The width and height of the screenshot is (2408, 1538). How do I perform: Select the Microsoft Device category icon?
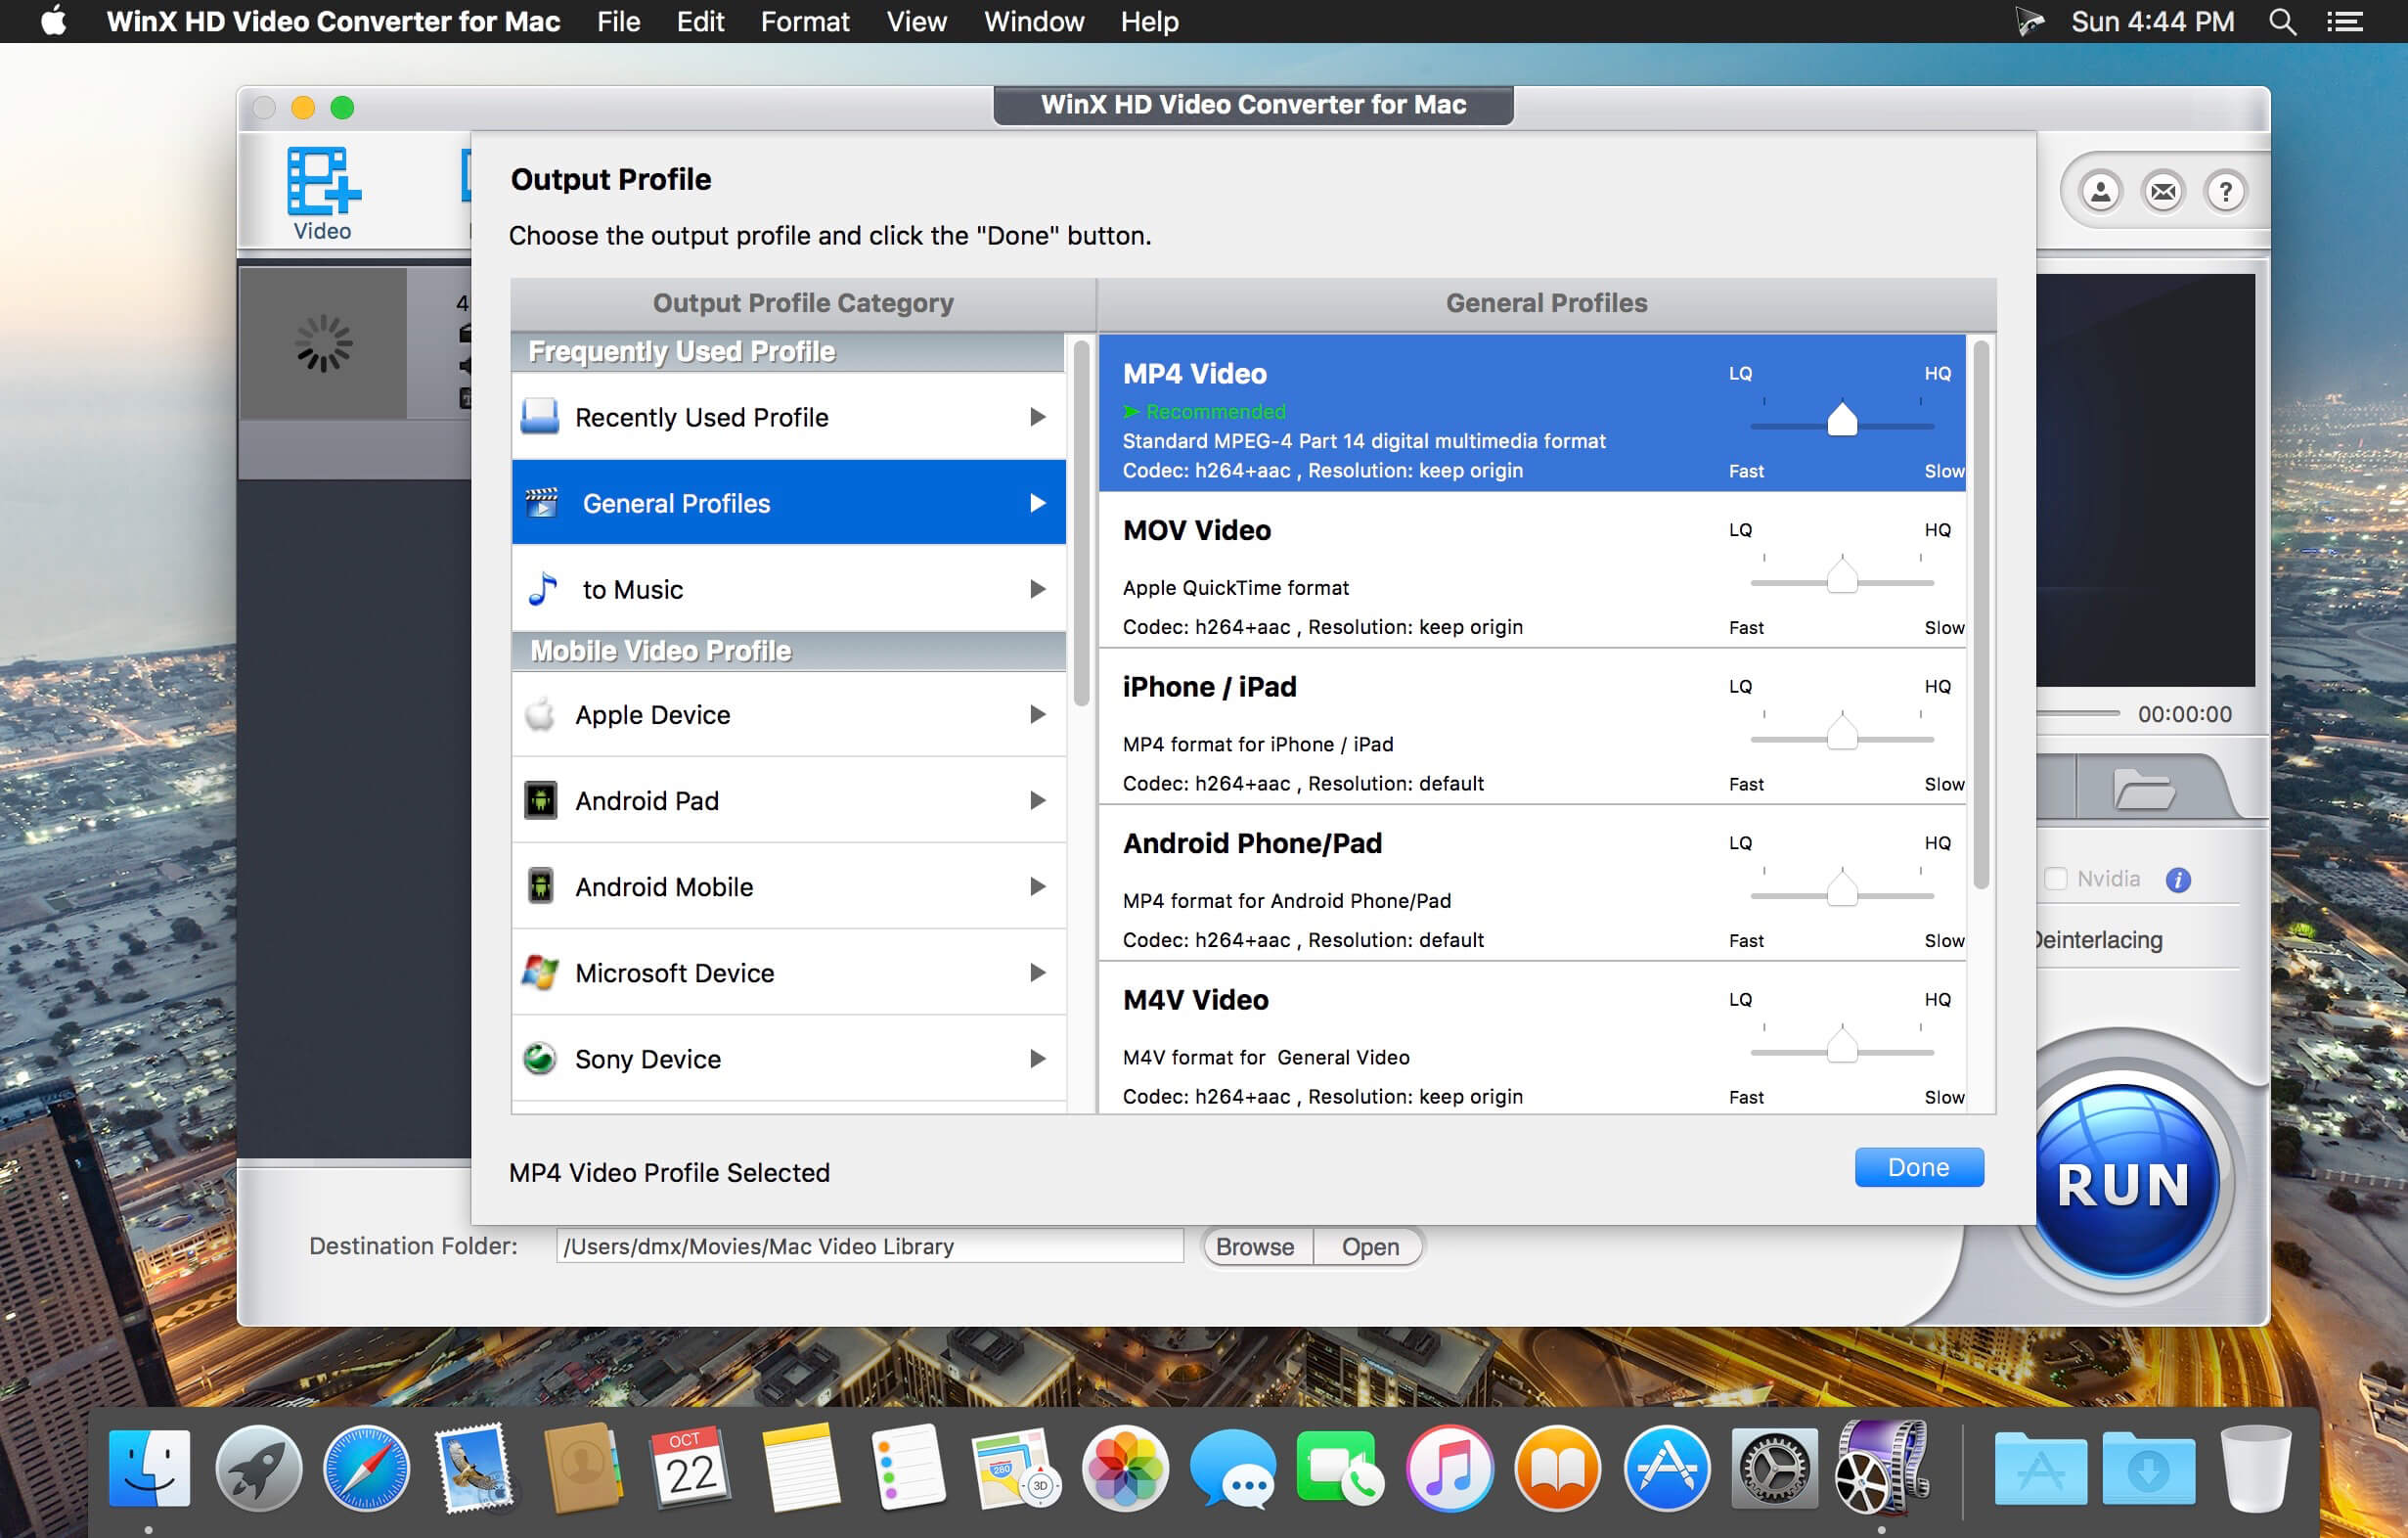point(541,973)
